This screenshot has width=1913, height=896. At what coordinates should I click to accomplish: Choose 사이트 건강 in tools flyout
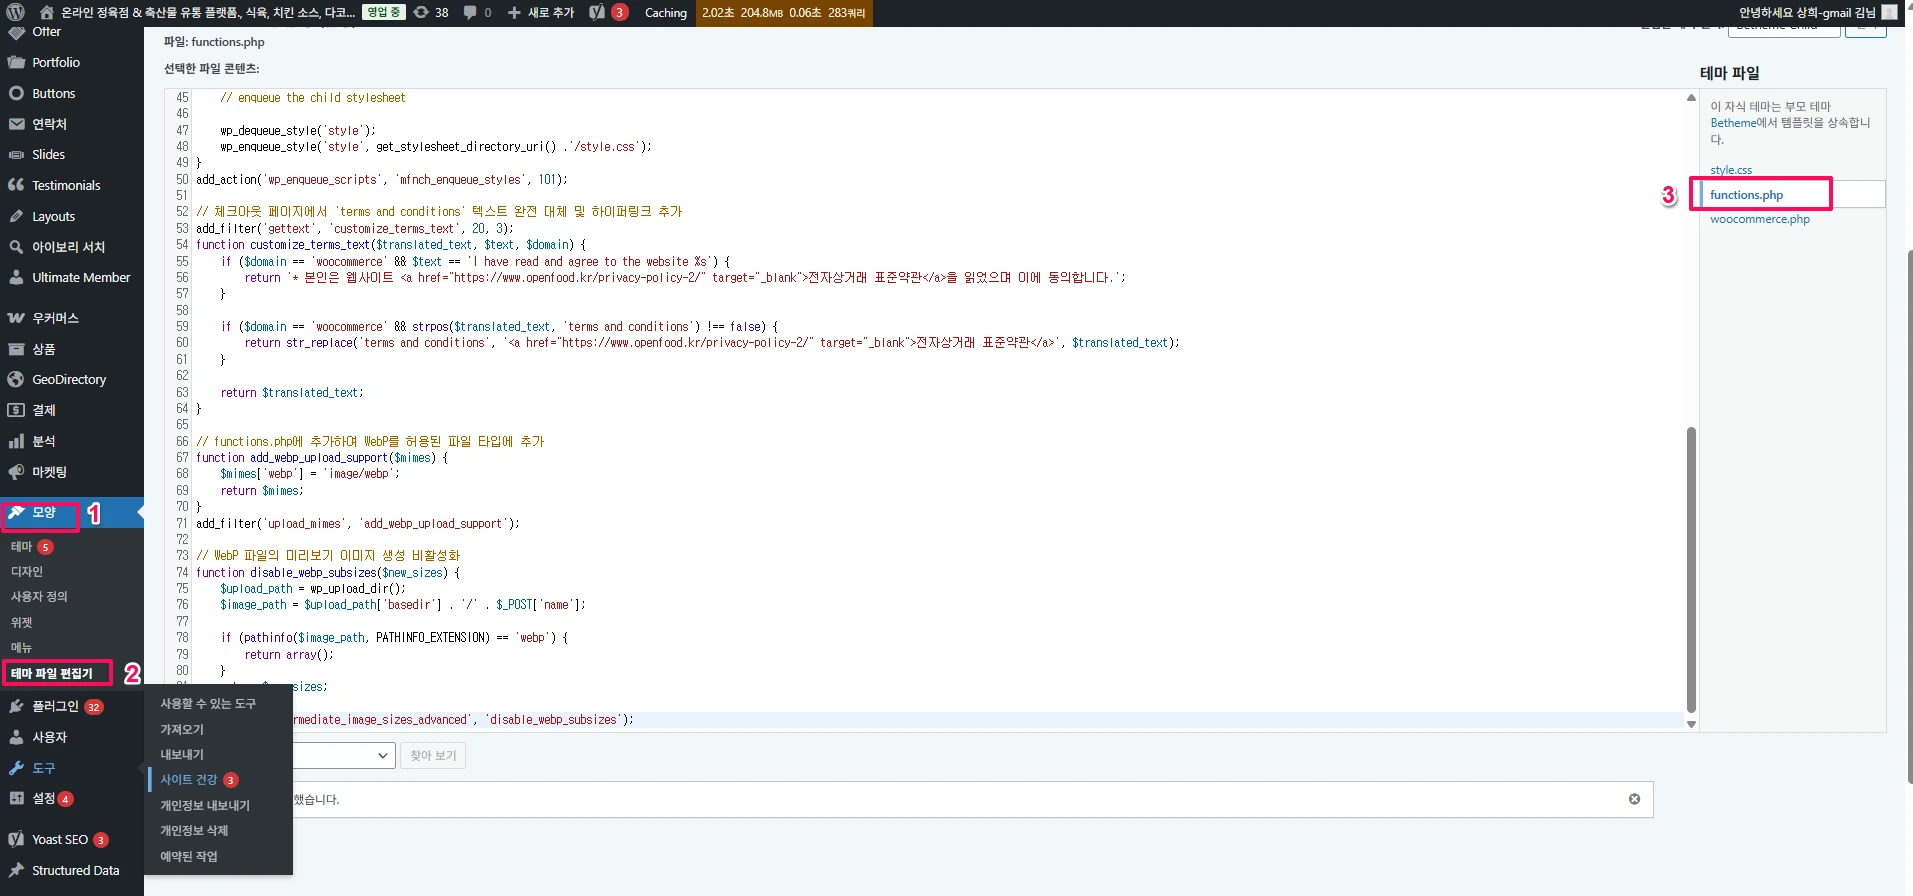tap(189, 780)
